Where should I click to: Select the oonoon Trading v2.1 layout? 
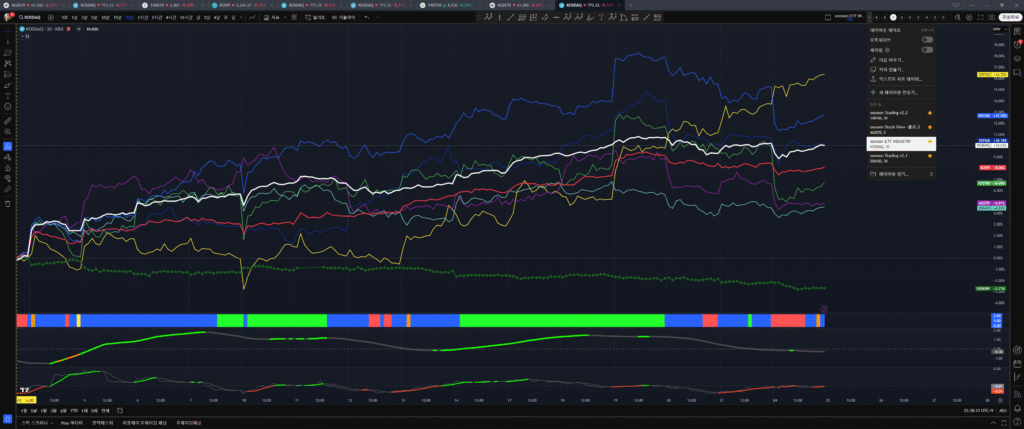click(x=895, y=157)
